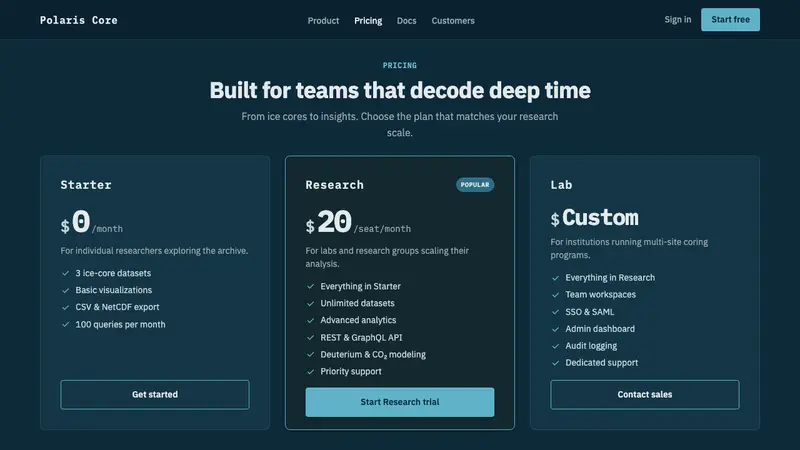
Task: Click the 'Admin dashboard' feature text
Action: 600,329
